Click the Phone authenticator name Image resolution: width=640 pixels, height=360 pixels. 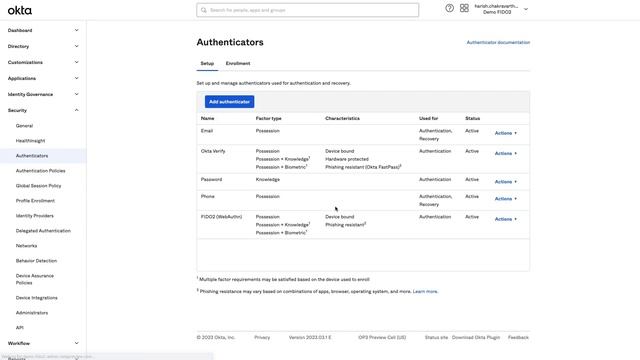tap(207, 196)
